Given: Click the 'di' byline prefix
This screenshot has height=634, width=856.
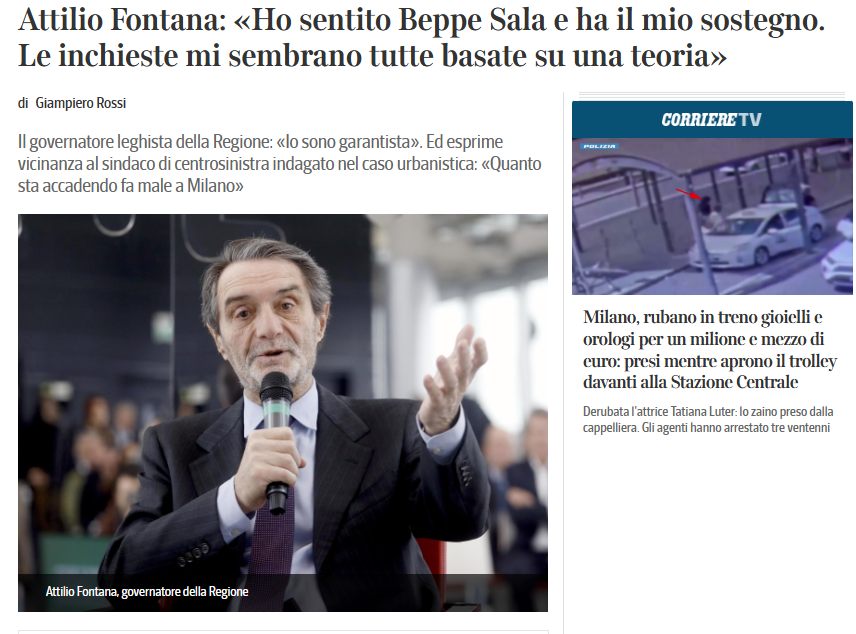Looking at the screenshot, I should pyautogui.click(x=23, y=103).
